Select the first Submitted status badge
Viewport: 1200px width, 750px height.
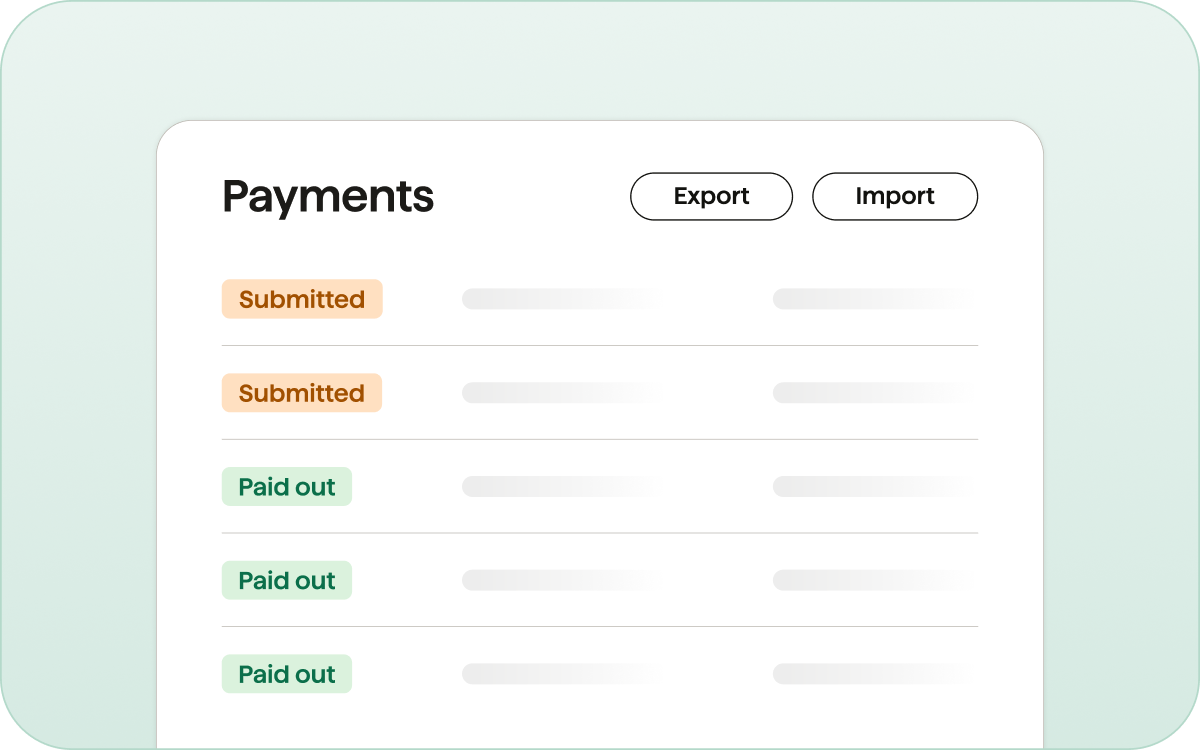click(302, 299)
